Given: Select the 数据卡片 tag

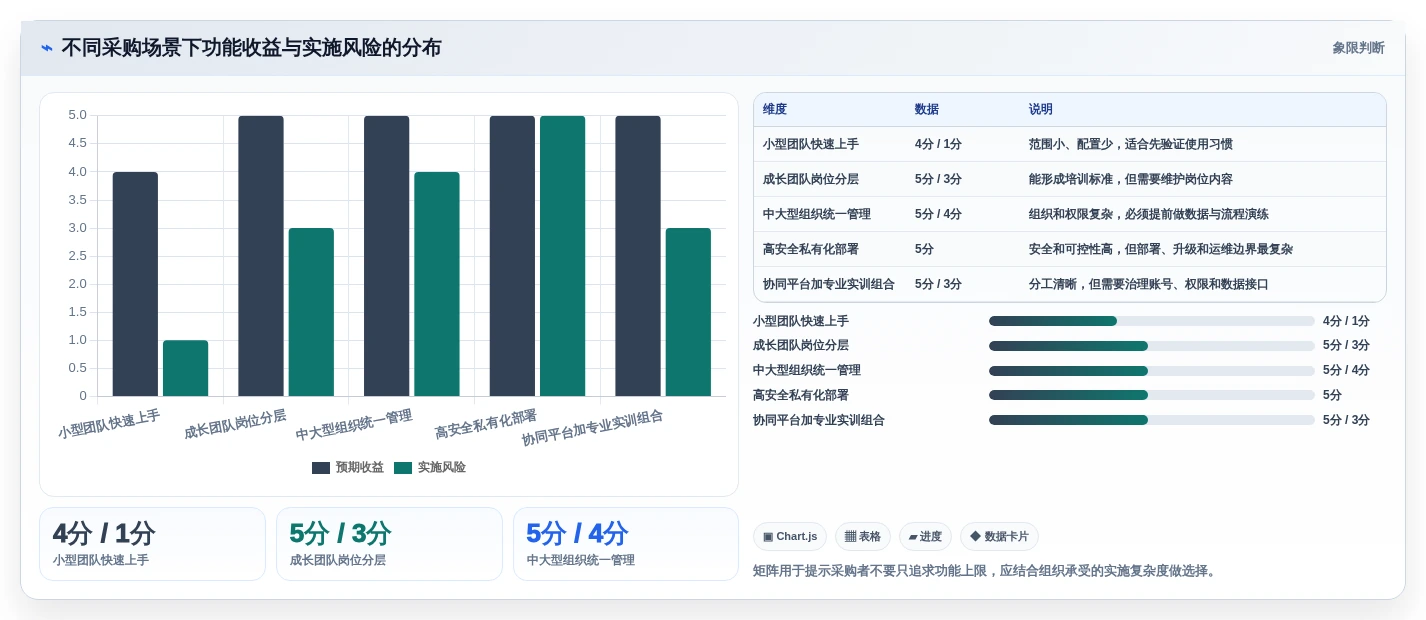Looking at the screenshot, I should [x=999, y=537].
